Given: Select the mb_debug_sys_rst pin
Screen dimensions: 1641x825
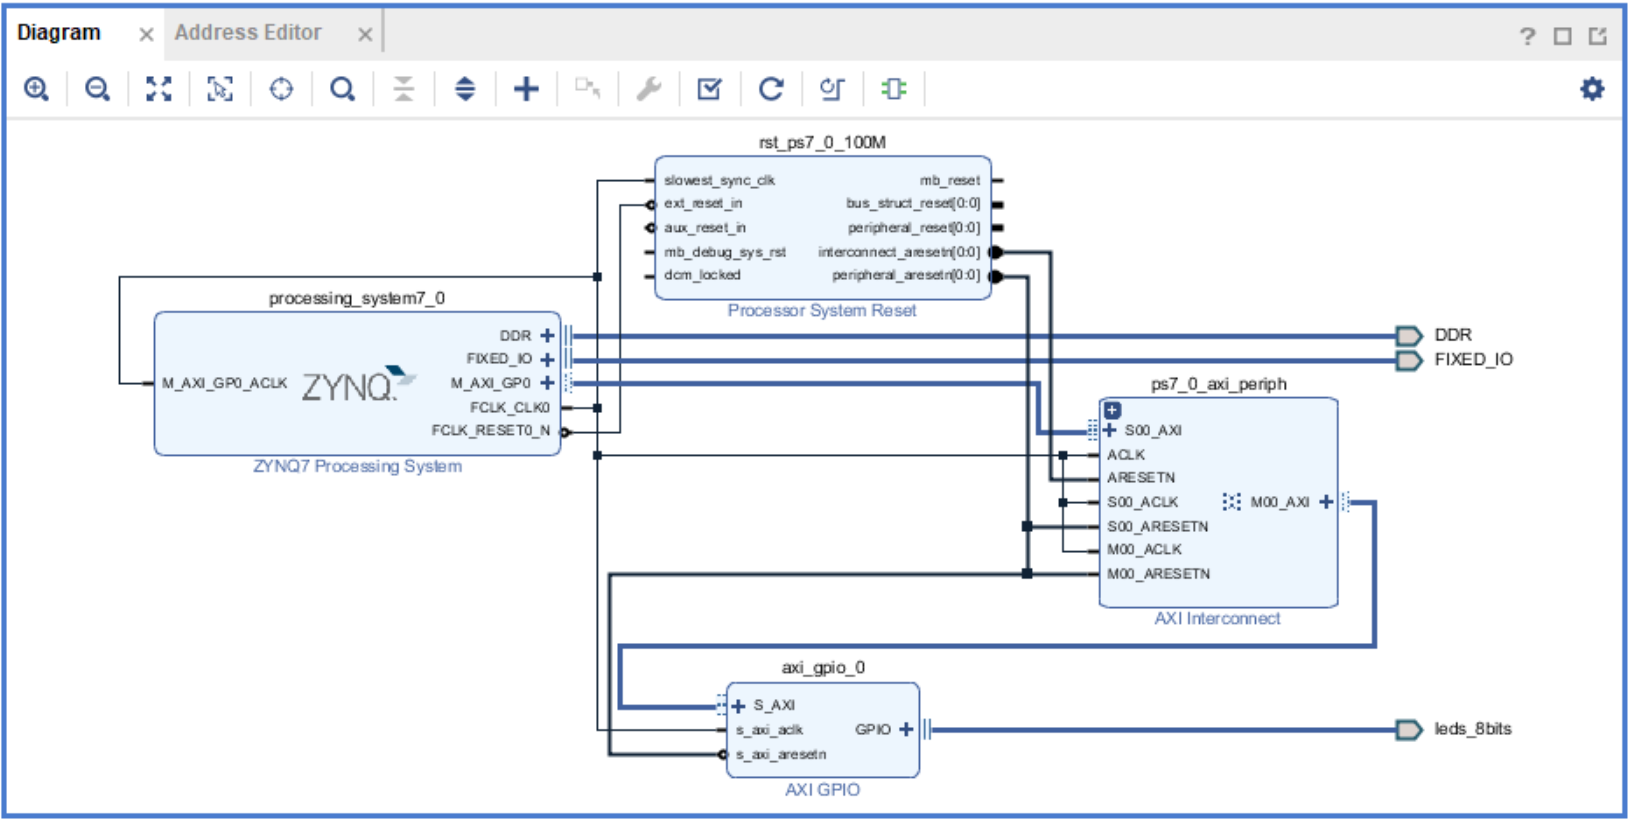Looking at the screenshot, I should coord(725,252).
